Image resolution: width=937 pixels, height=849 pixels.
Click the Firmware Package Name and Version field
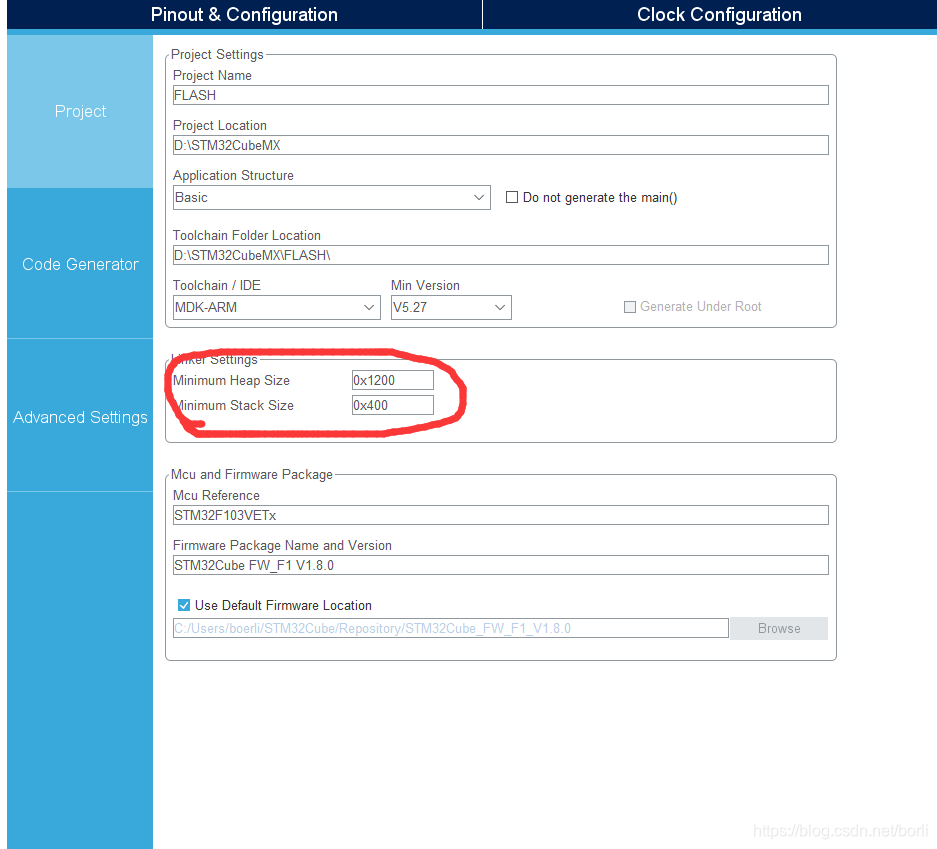[x=500, y=565]
